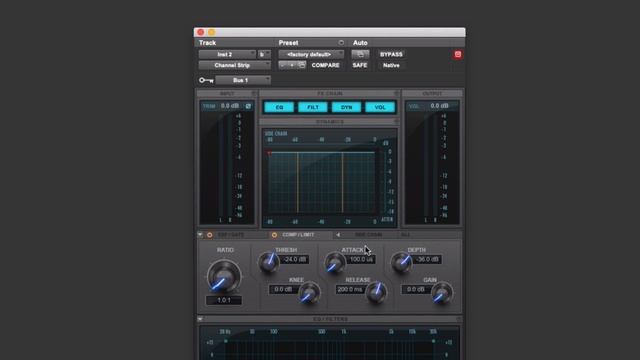Click the EQ/FILTERS header corner icon
This screenshot has height=360, width=640.
coord(458,319)
